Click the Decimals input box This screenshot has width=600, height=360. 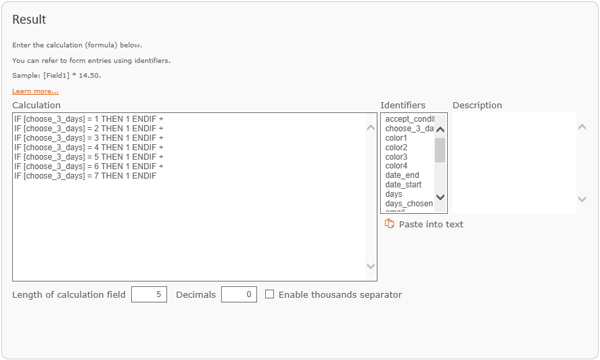tap(239, 295)
